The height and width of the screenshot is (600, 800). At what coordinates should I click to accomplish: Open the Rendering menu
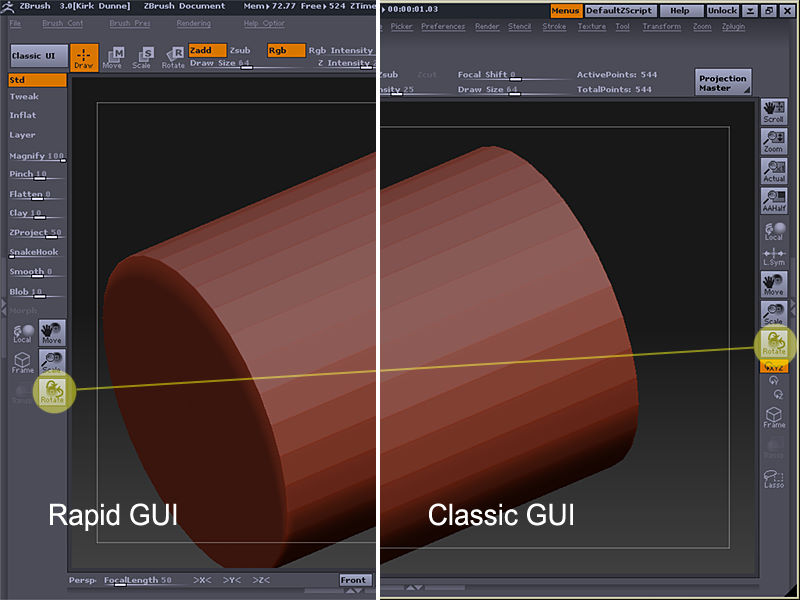193,23
